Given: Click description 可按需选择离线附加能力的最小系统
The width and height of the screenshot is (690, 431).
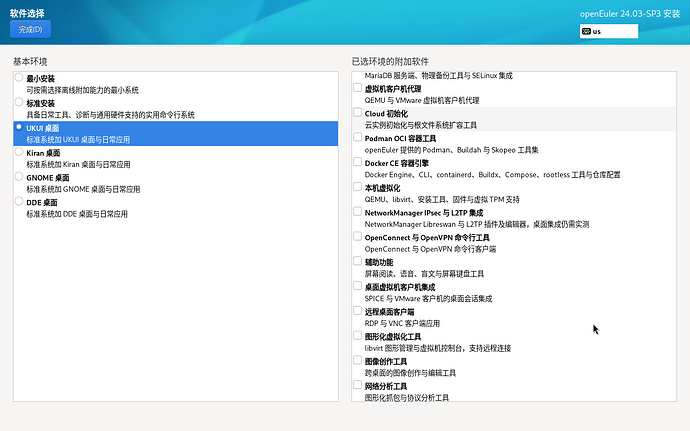Looking at the screenshot, I should pos(82,90).
